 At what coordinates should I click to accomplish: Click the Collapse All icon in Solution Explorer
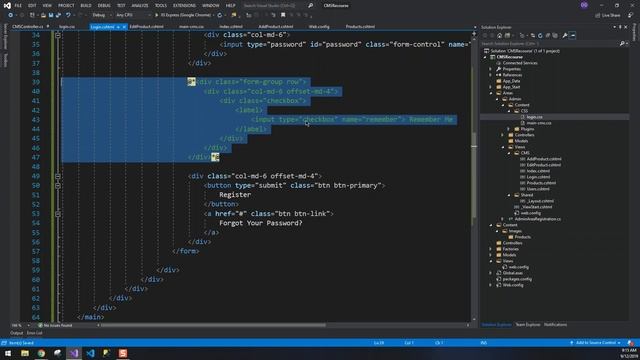click(x=548, y=36)
